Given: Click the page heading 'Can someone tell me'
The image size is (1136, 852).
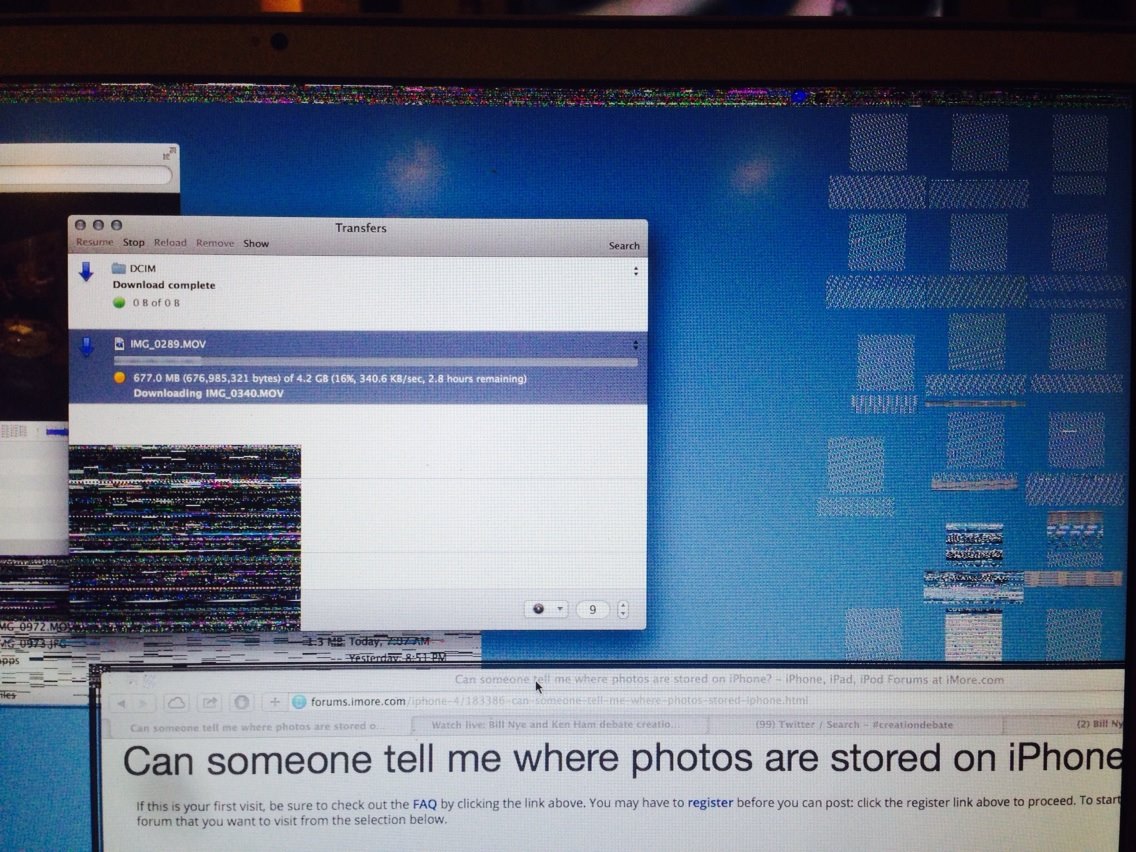Looking at the screenshot, I should tap(623, 759).
